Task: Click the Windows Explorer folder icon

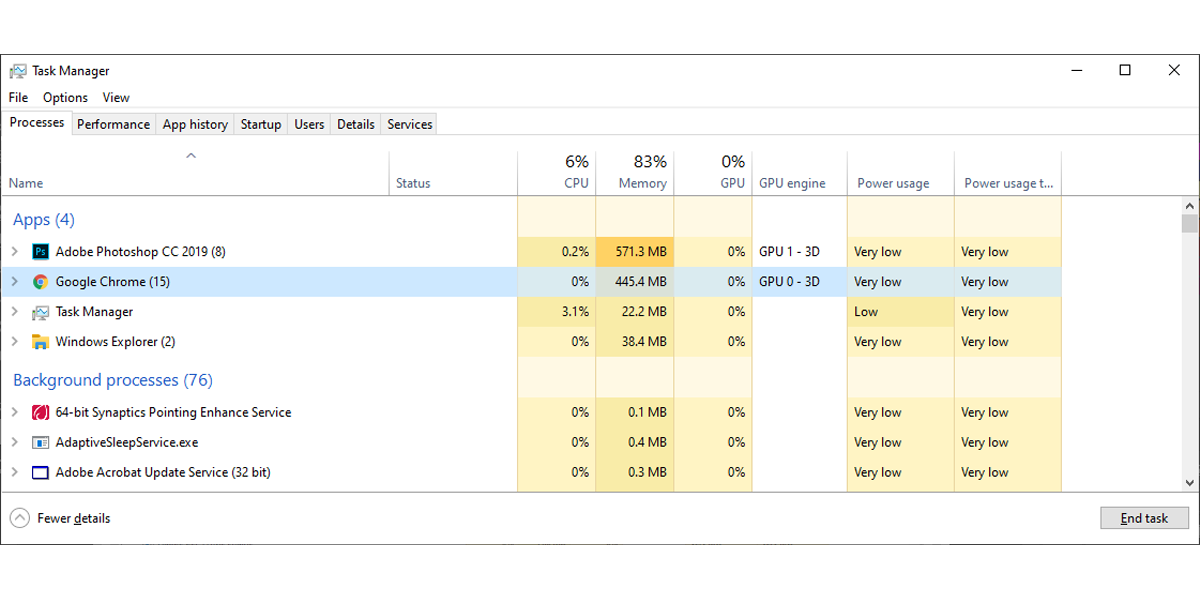Action: click(41, 342)
